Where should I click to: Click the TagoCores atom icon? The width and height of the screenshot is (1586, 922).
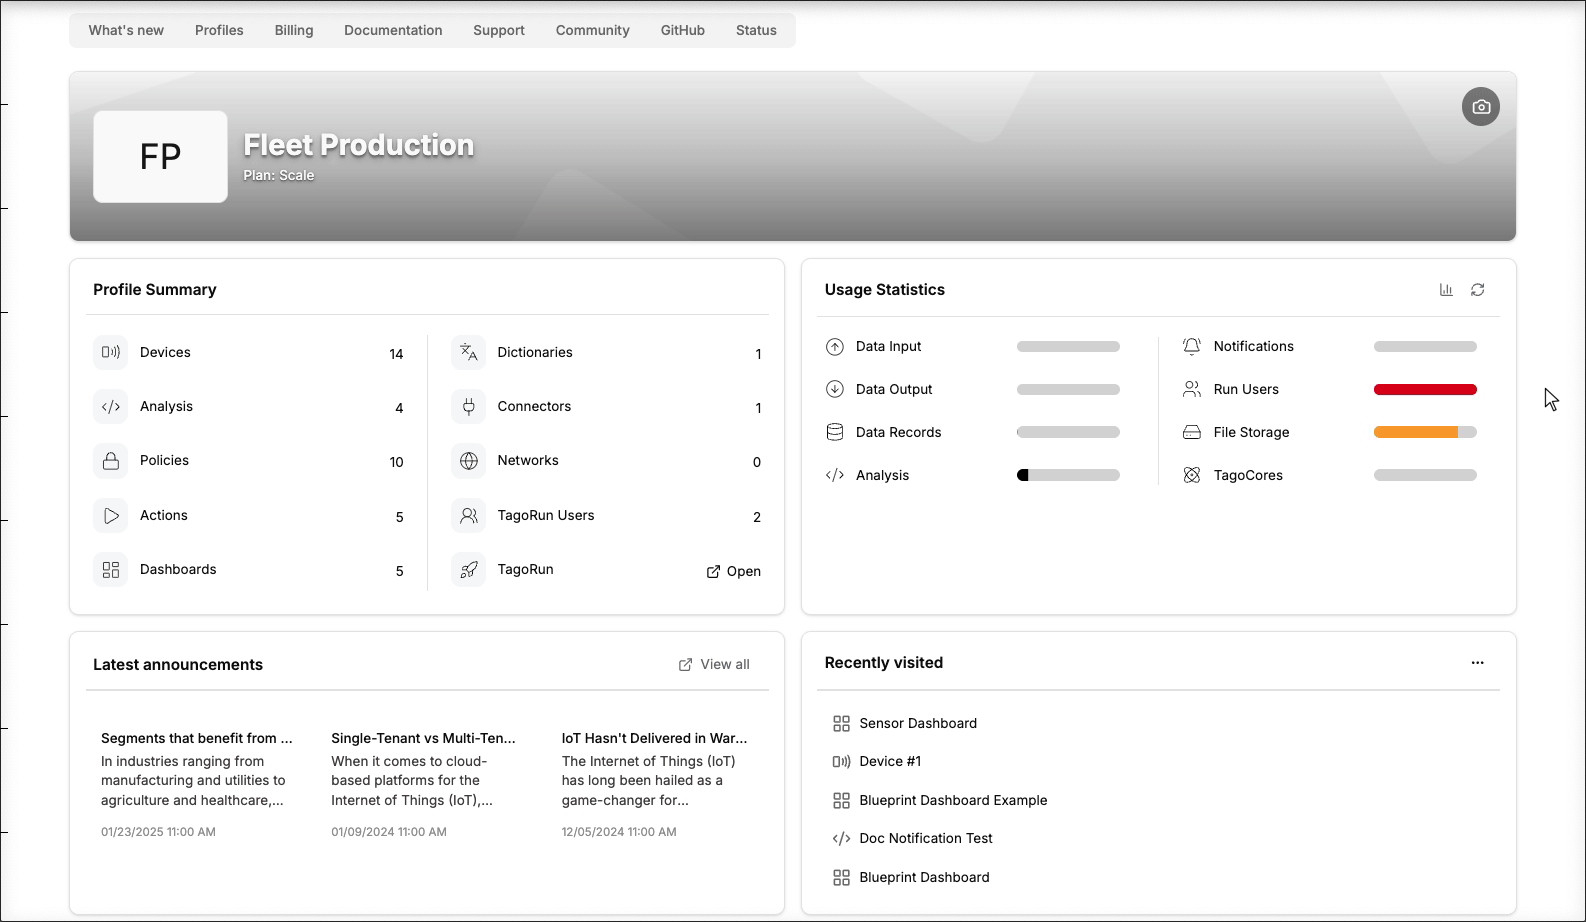click(x=1192, y=476)
